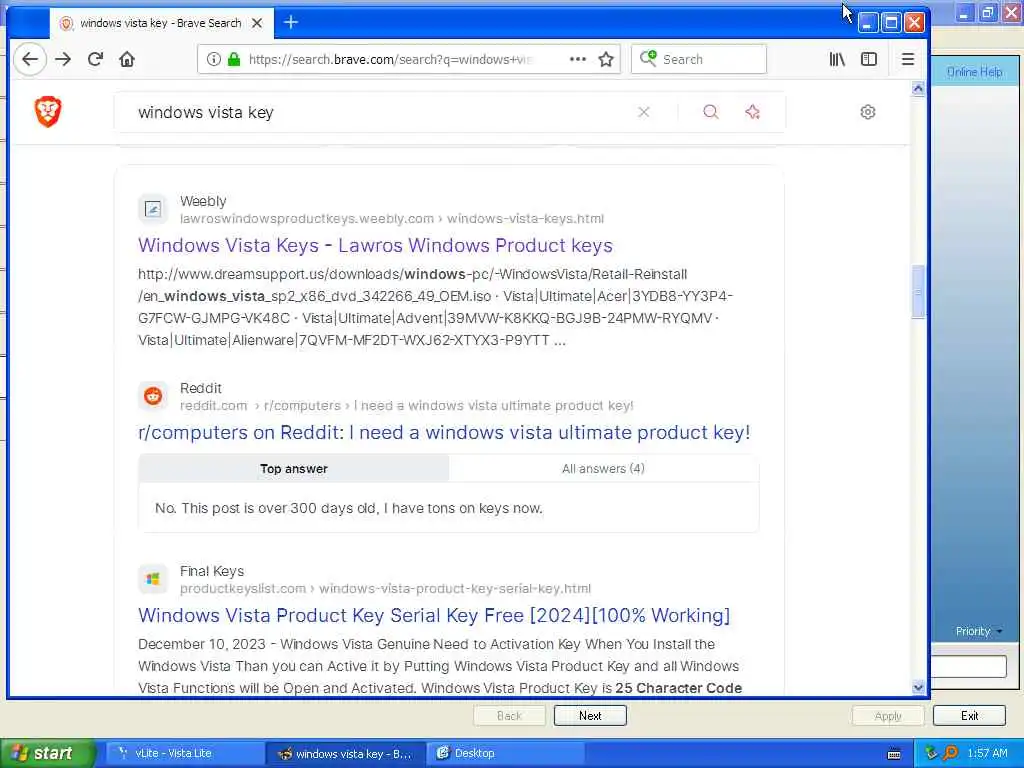Click the tray search magnifier icon
Image resolution: width=1024 pixels, height=768 pixels.
click(950, 753)
